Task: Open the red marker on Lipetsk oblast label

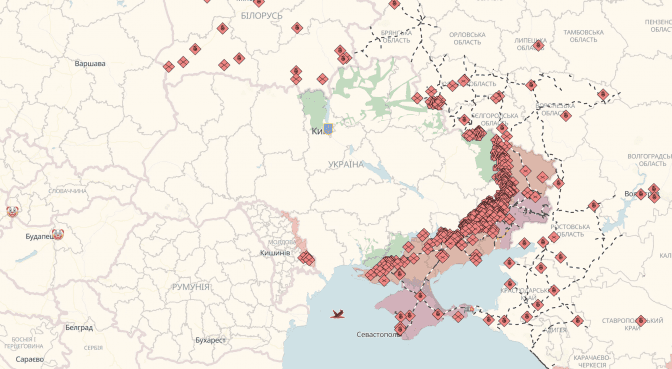Action: point(539,45)
